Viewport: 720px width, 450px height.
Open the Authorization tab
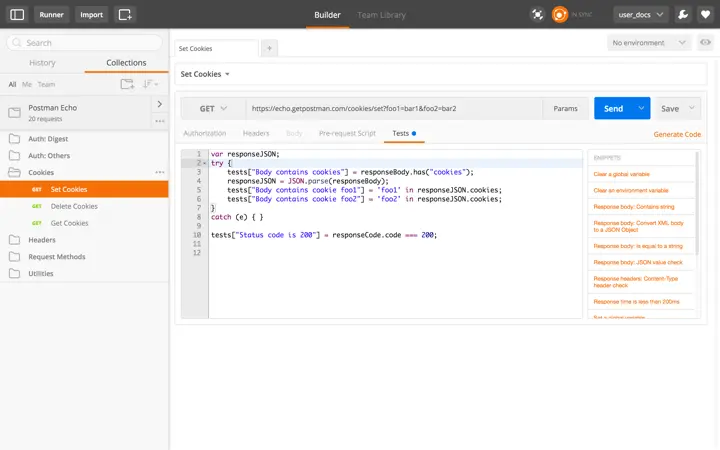point(204,133)
